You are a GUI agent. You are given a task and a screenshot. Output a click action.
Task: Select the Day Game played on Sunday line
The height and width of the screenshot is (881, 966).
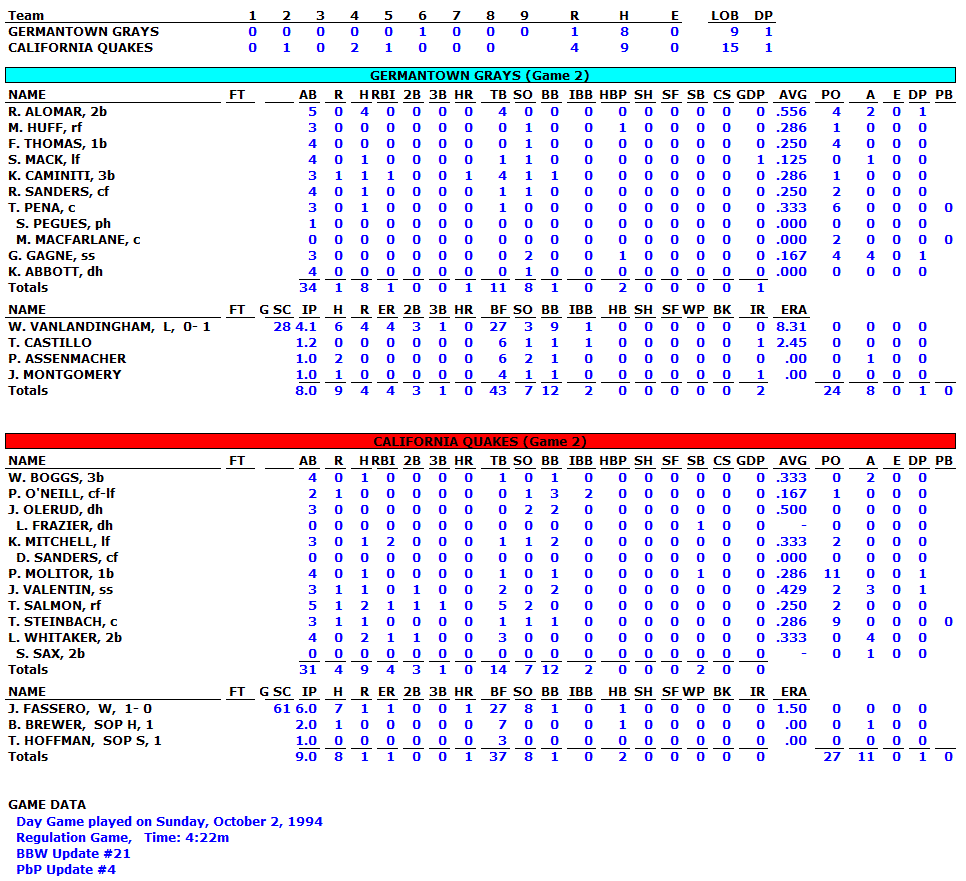[x=169, y=821]
